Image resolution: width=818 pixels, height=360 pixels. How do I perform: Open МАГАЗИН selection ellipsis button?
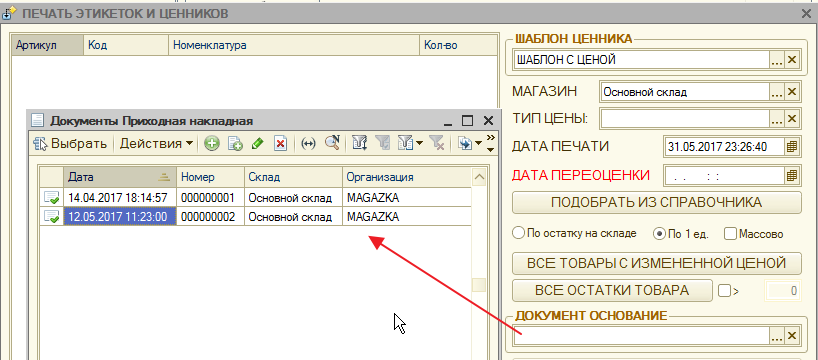click(777, 92)
